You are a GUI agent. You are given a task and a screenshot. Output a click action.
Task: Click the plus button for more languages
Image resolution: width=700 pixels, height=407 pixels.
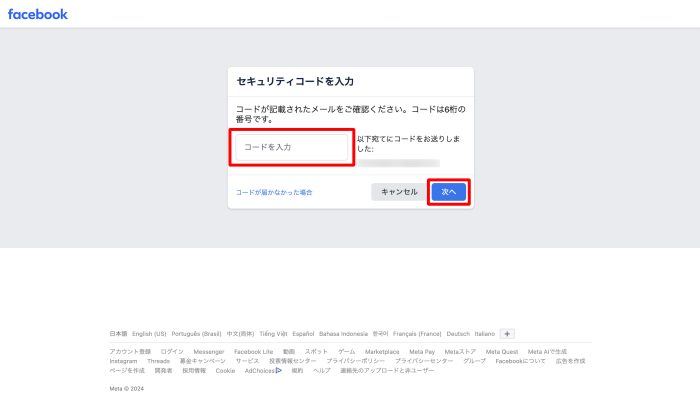coord(507,334)
